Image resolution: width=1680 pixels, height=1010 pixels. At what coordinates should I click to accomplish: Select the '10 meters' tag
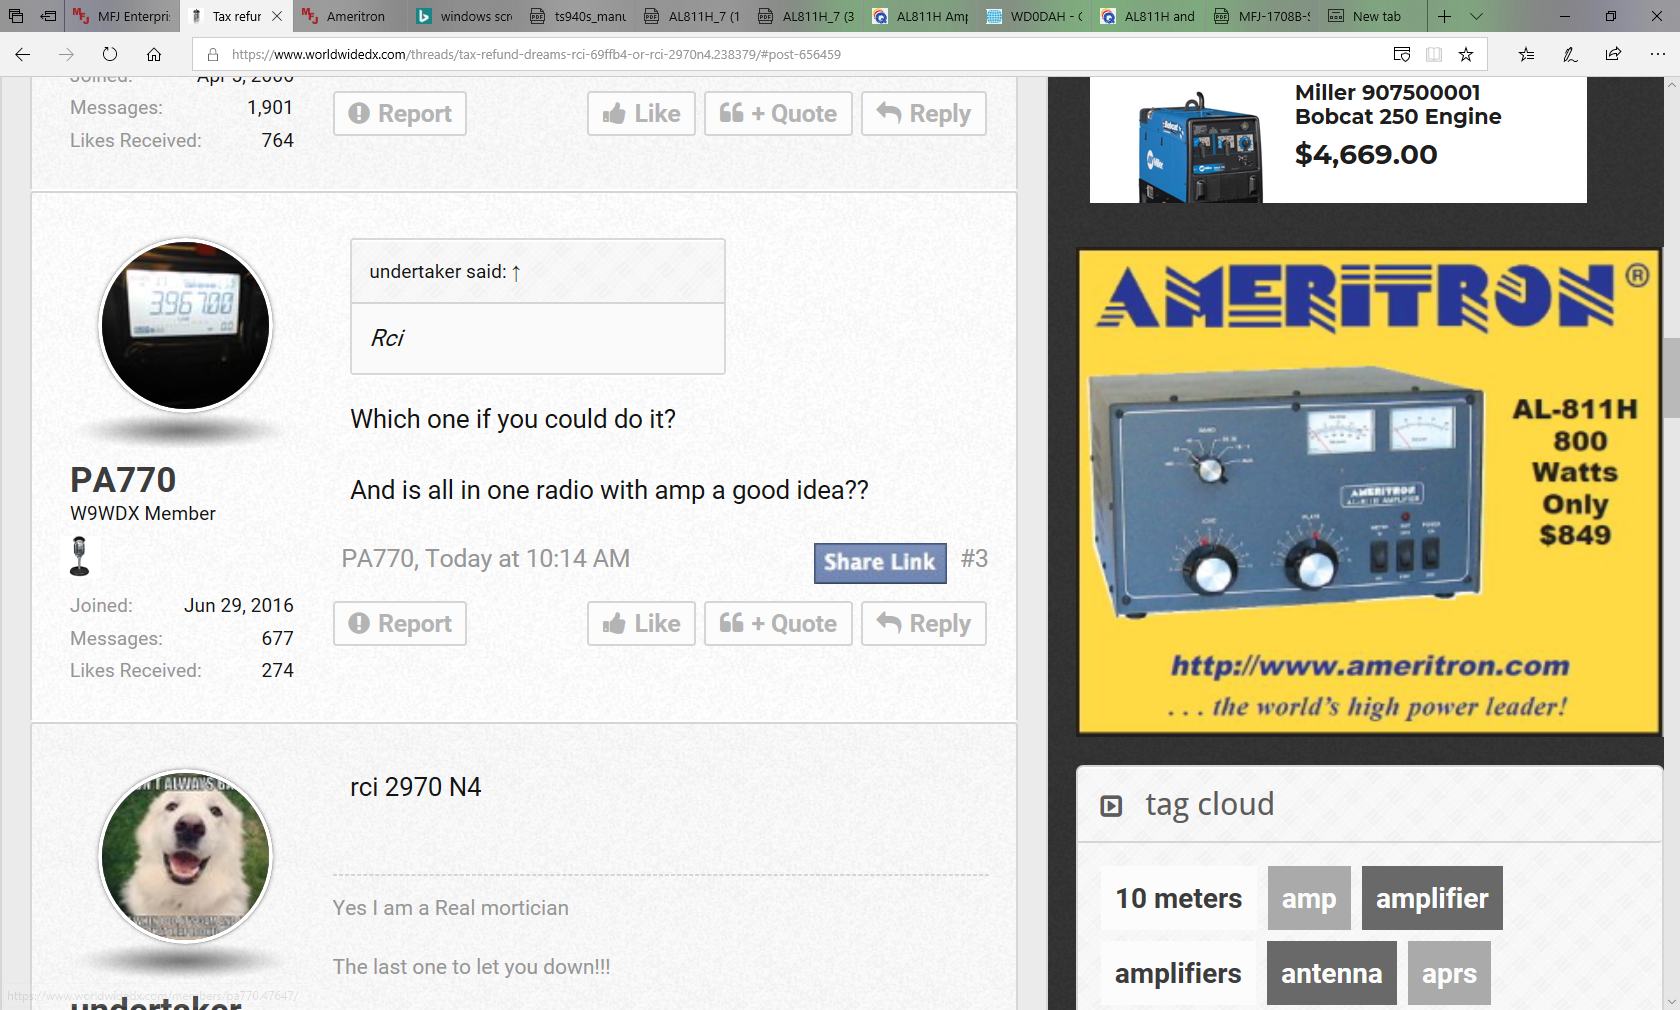coord(1178,898)
